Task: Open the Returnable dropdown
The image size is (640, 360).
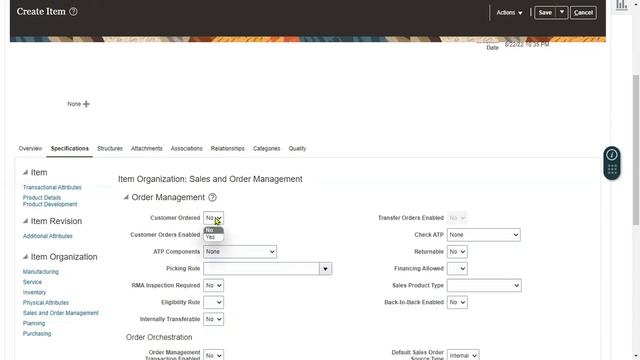Action: [457, 252]
